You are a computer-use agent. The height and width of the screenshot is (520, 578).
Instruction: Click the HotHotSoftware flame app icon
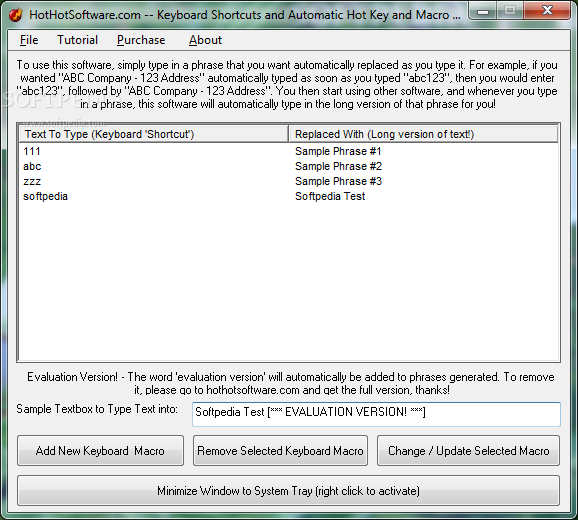15,15
